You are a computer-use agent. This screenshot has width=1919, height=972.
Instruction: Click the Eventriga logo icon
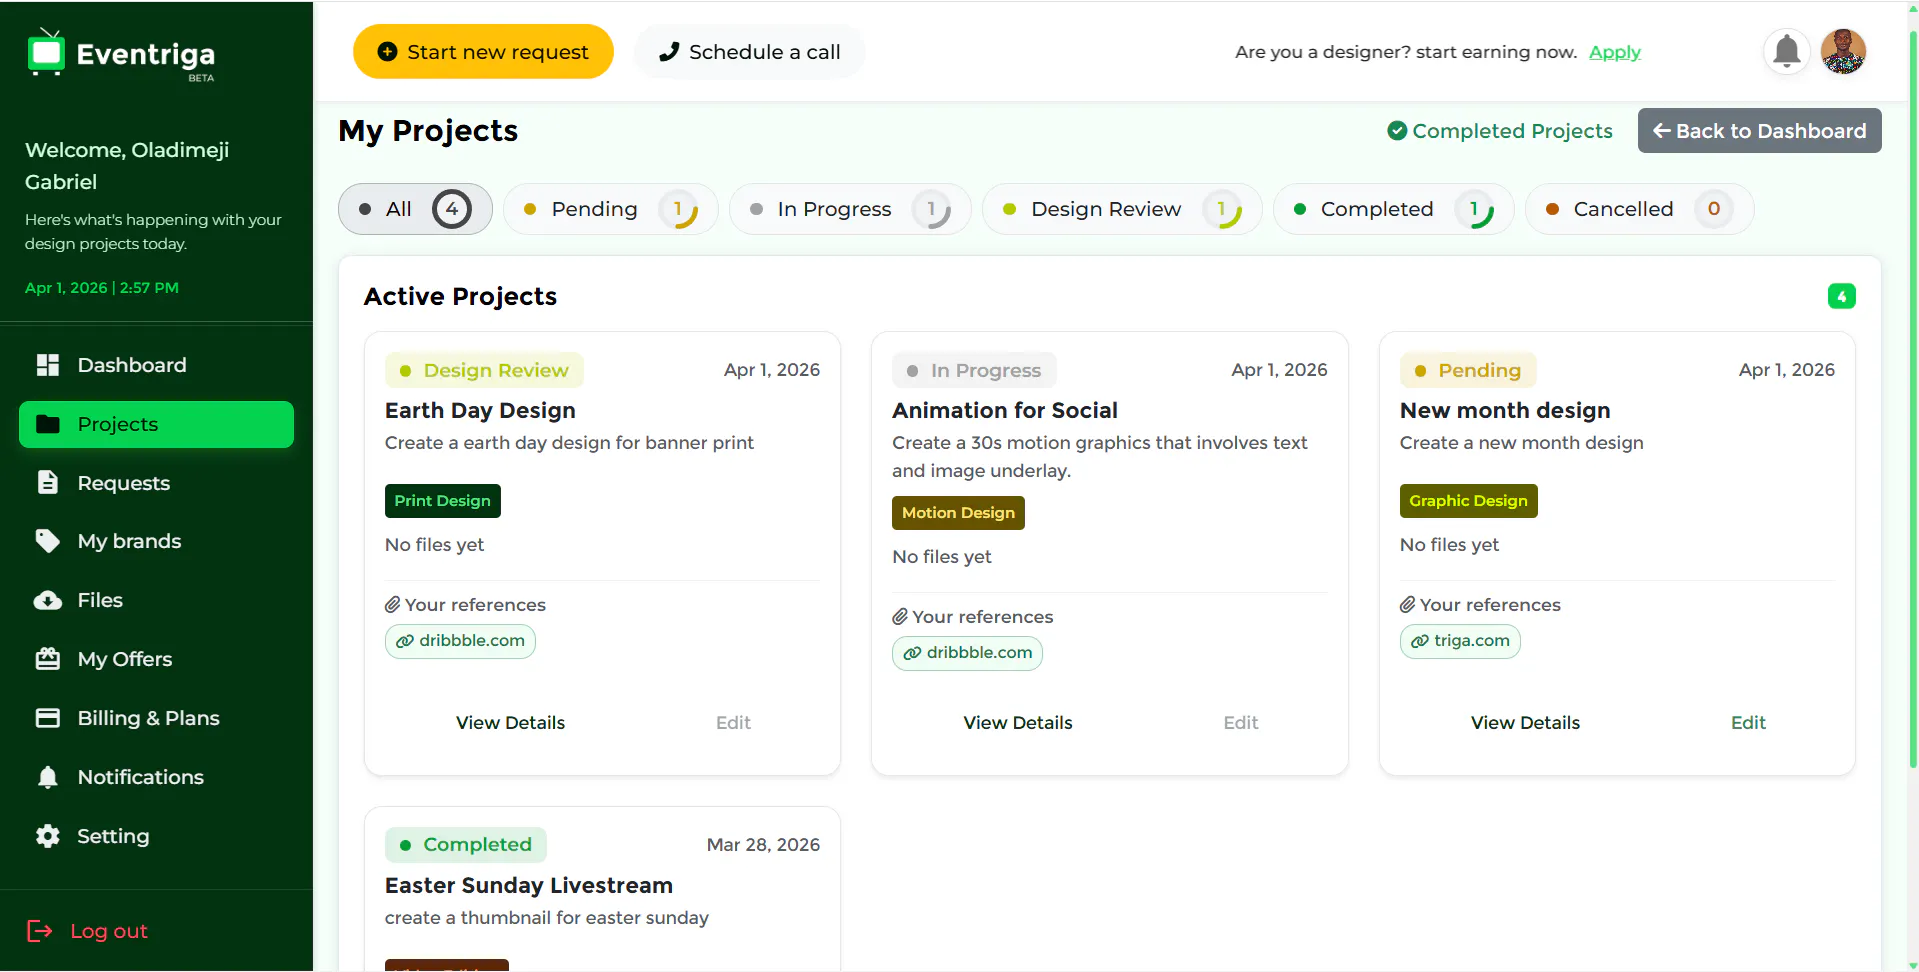46,52
